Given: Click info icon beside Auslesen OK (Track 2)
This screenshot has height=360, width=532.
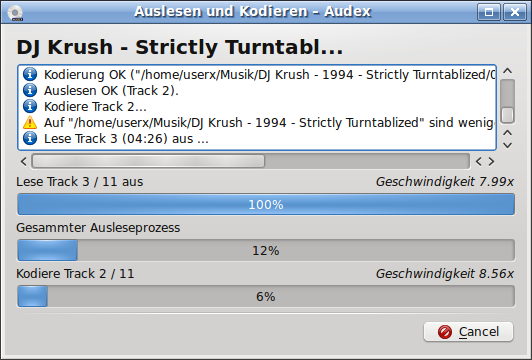Looking at the screenshot, I should (x=30, y=90).
